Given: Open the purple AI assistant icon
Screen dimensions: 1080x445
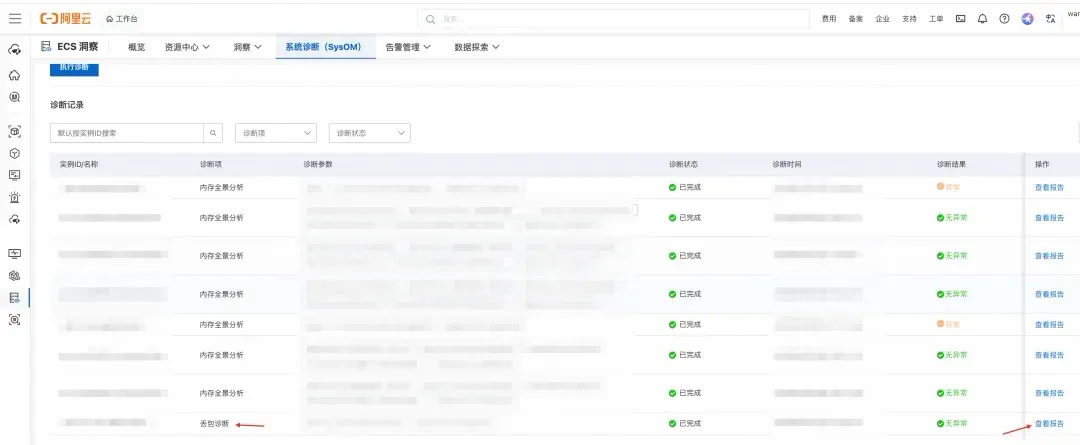Looking at the screenshot, I should [1028, 19].
